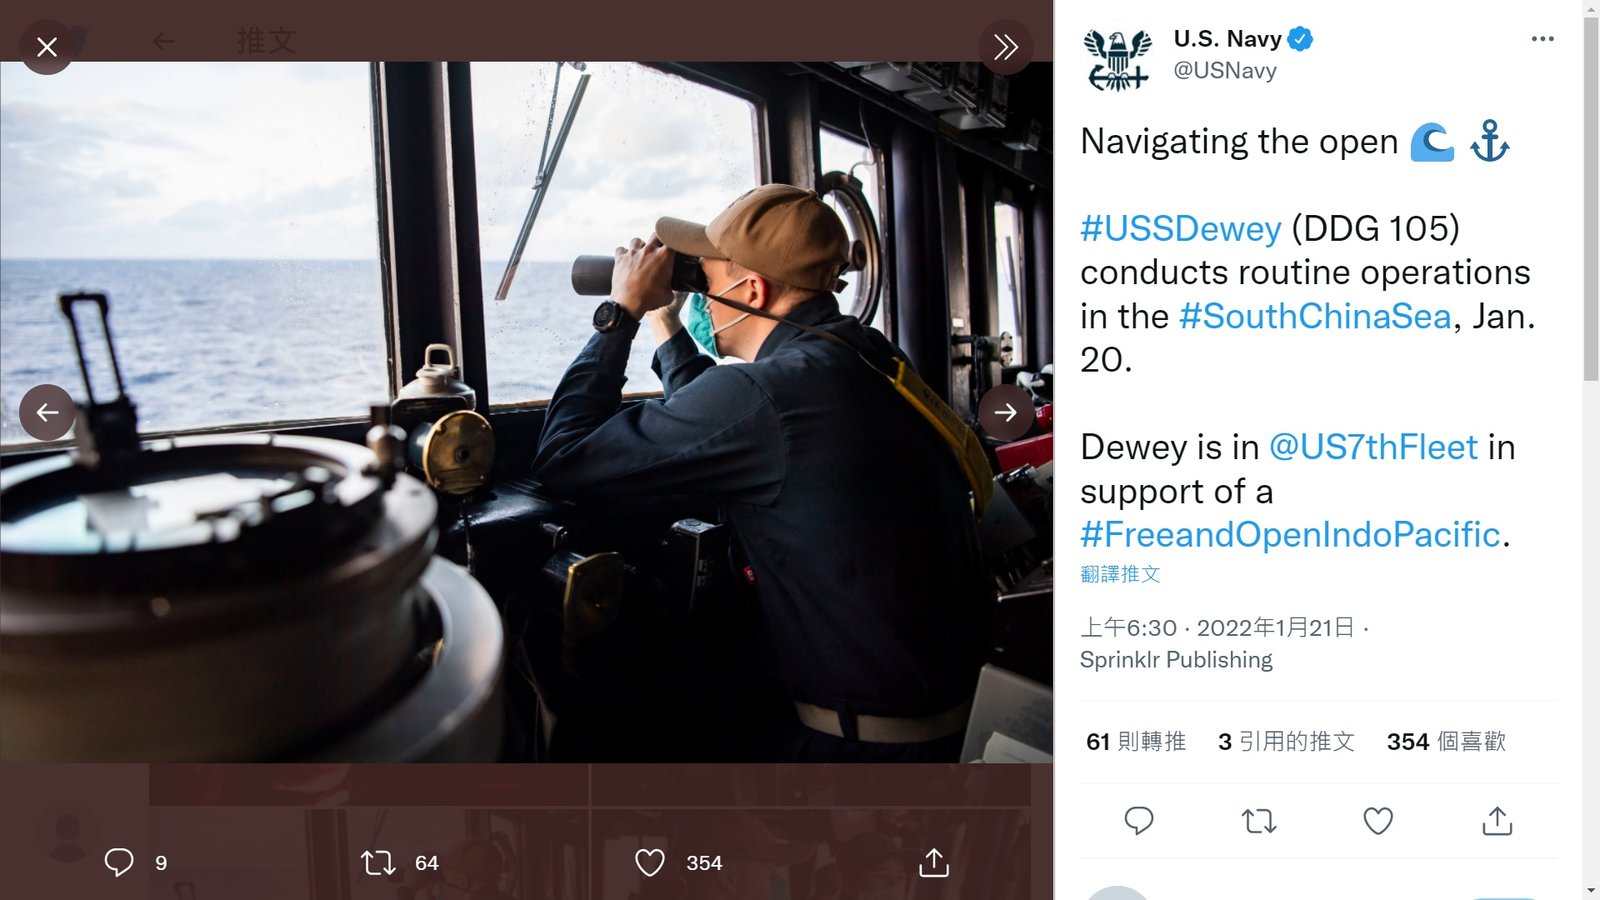The width and height of the screenshot is (1600, 900).
Task: Translate the tweet text
Action: coord(1120,574)
